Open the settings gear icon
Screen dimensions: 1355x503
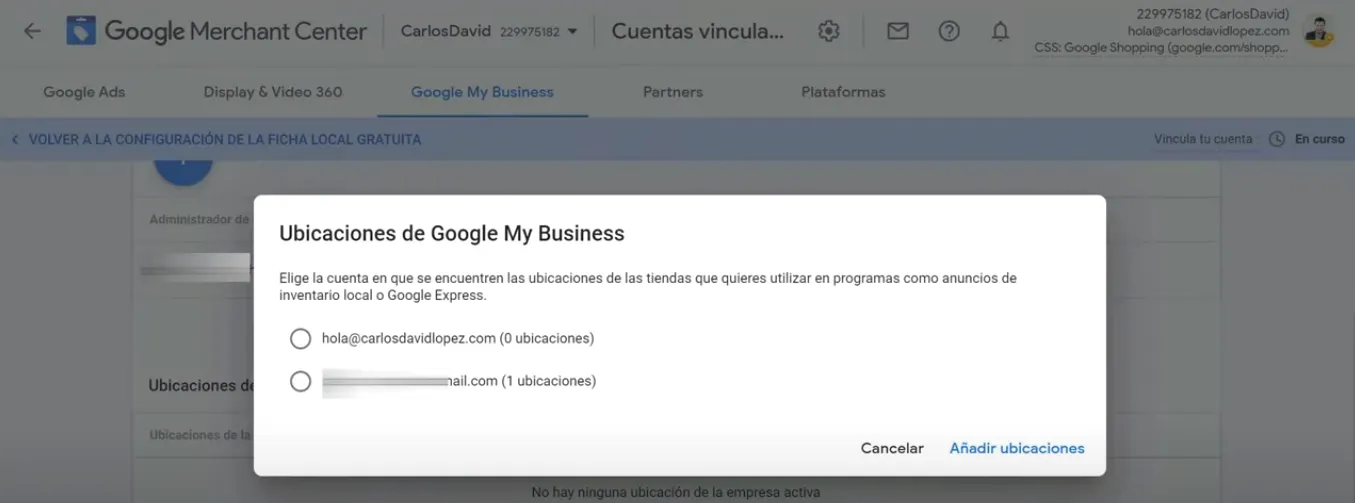(828, 31)
